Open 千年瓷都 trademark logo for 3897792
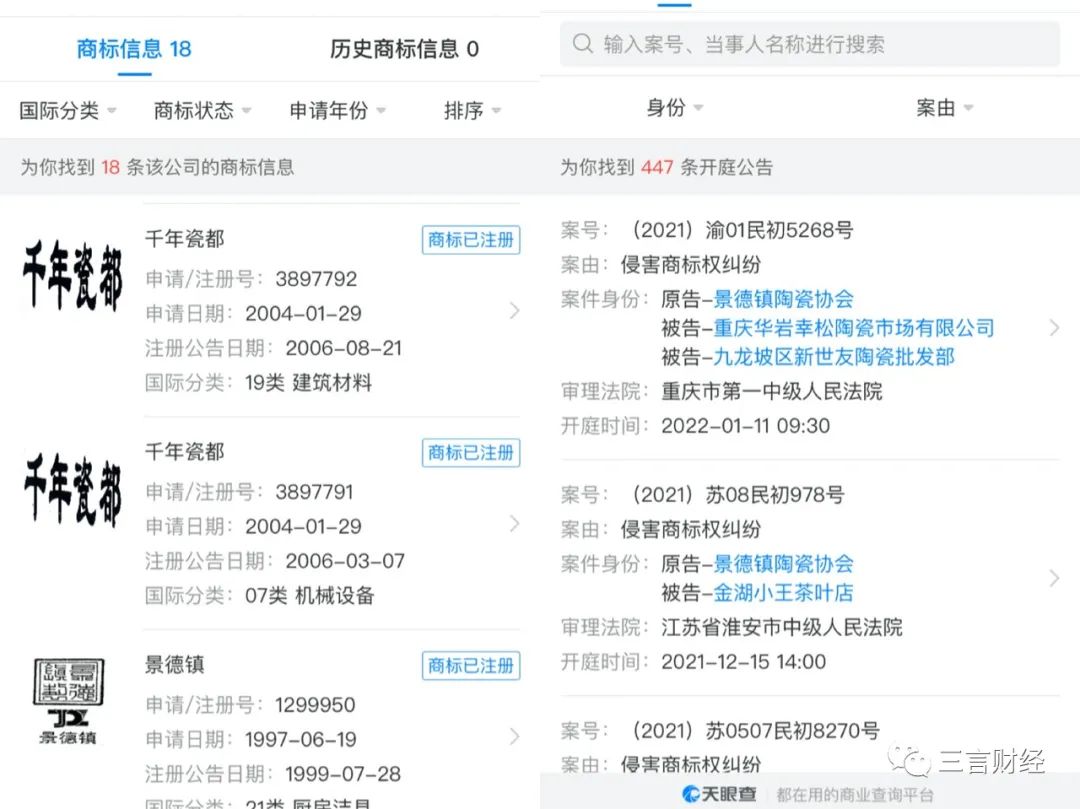This screenshot has height=809, width=1080. [x=72, y=275]
